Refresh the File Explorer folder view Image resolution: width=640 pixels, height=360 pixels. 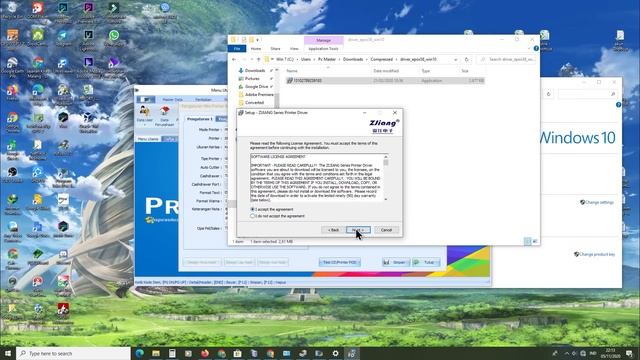(x=467, y=60)
